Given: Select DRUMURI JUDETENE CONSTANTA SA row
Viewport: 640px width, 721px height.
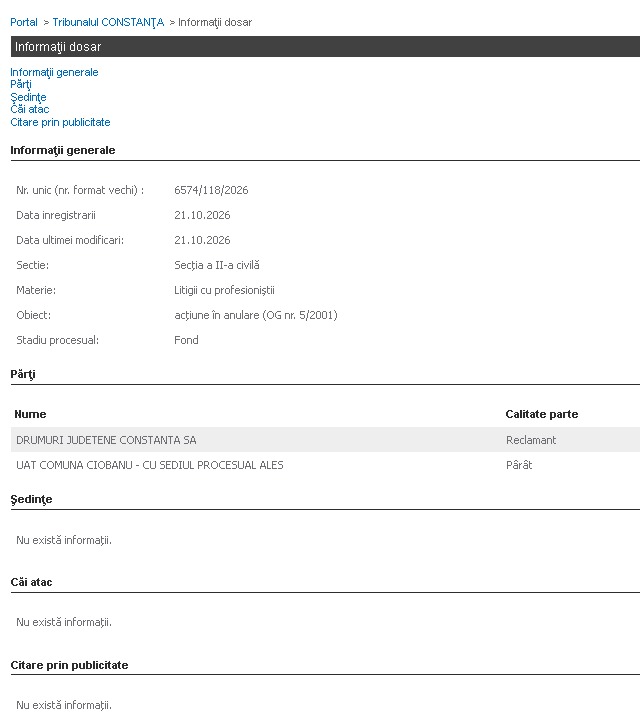Looking at the screenshot, I should pyautogui.click(x=325, y=440).
